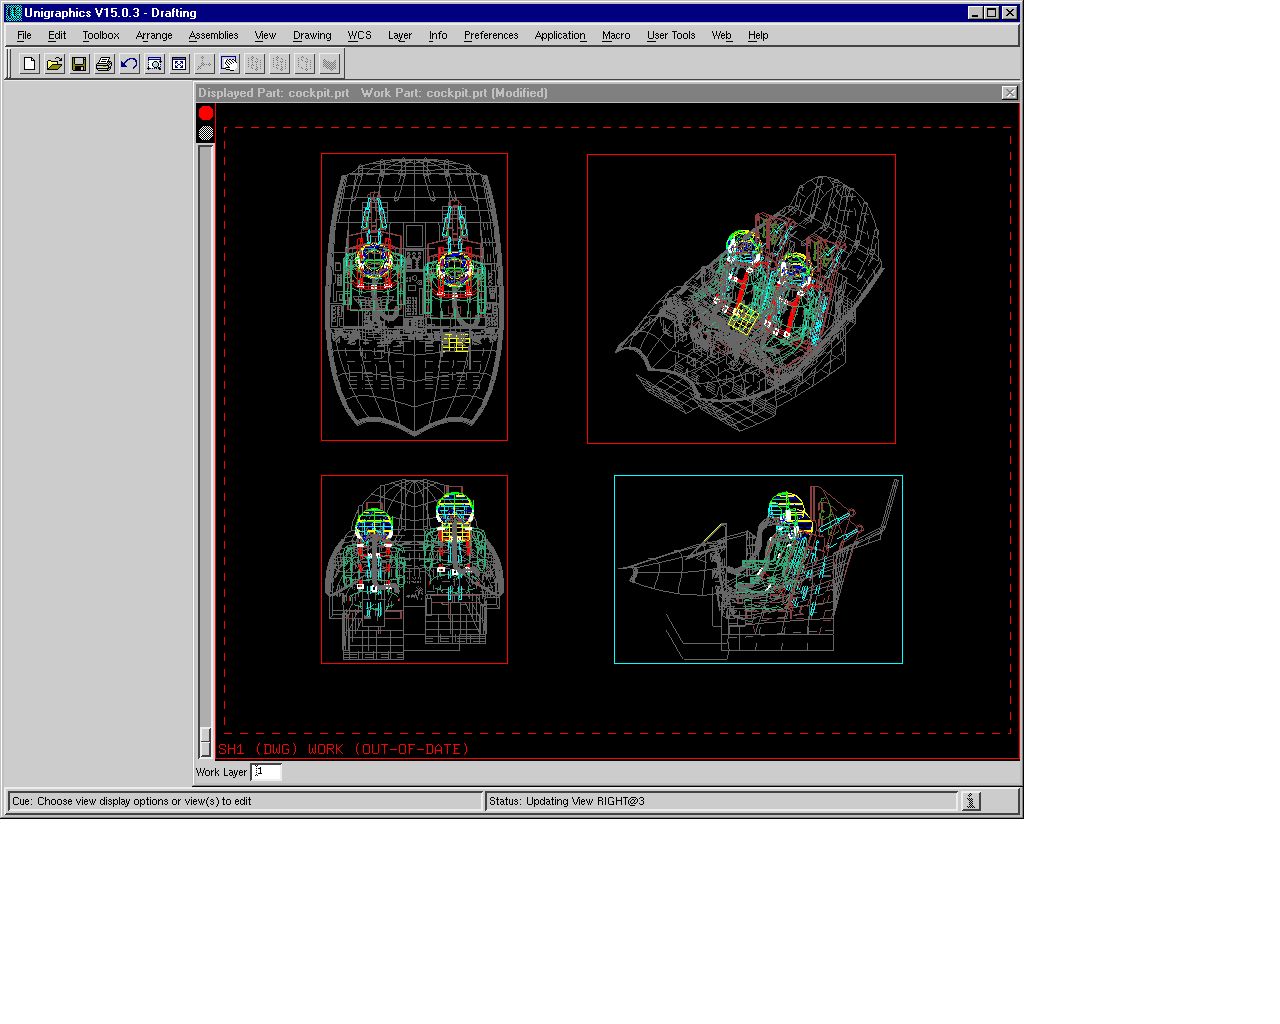Select the isometric cockpit view at top right
This screenshot has width=1280, height=1024.
point(741,298)
